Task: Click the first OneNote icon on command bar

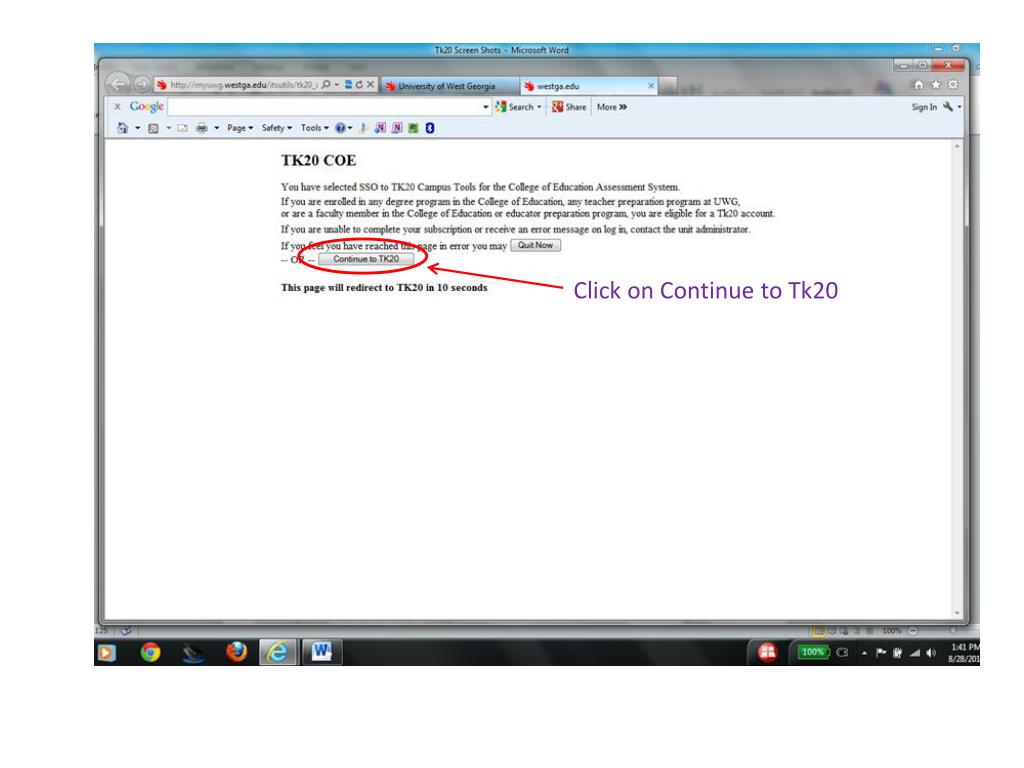Action: (380, 128)
